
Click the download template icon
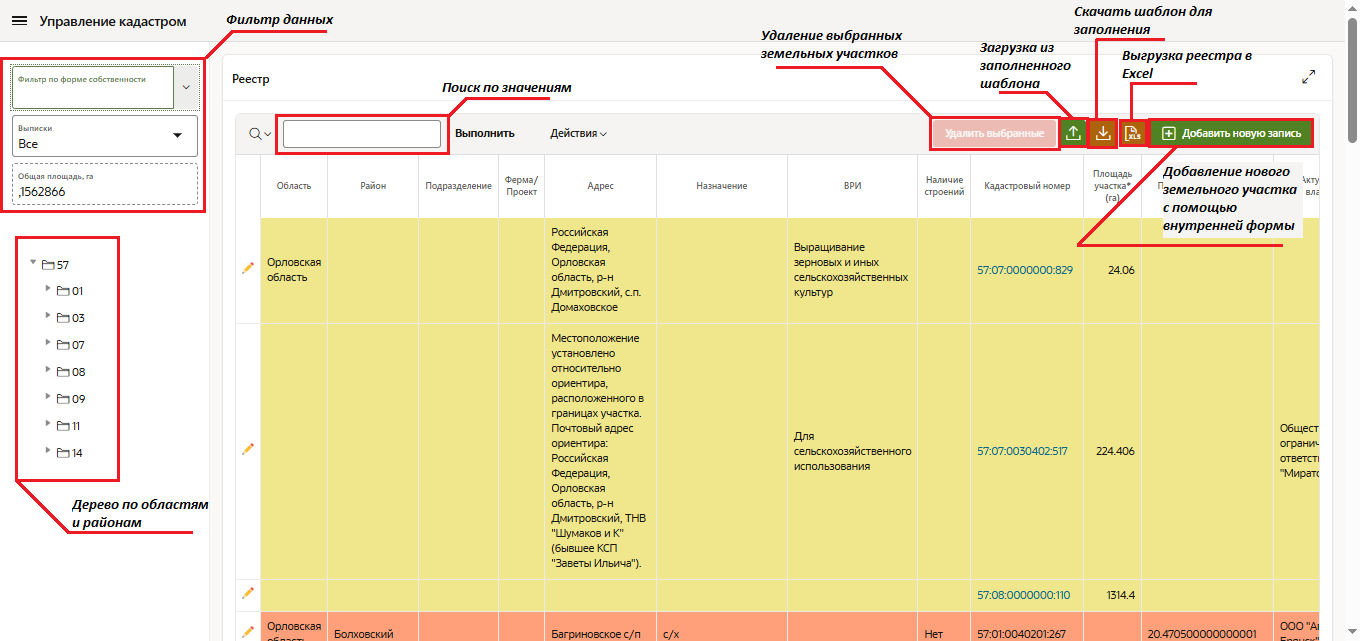point(1103,133)
